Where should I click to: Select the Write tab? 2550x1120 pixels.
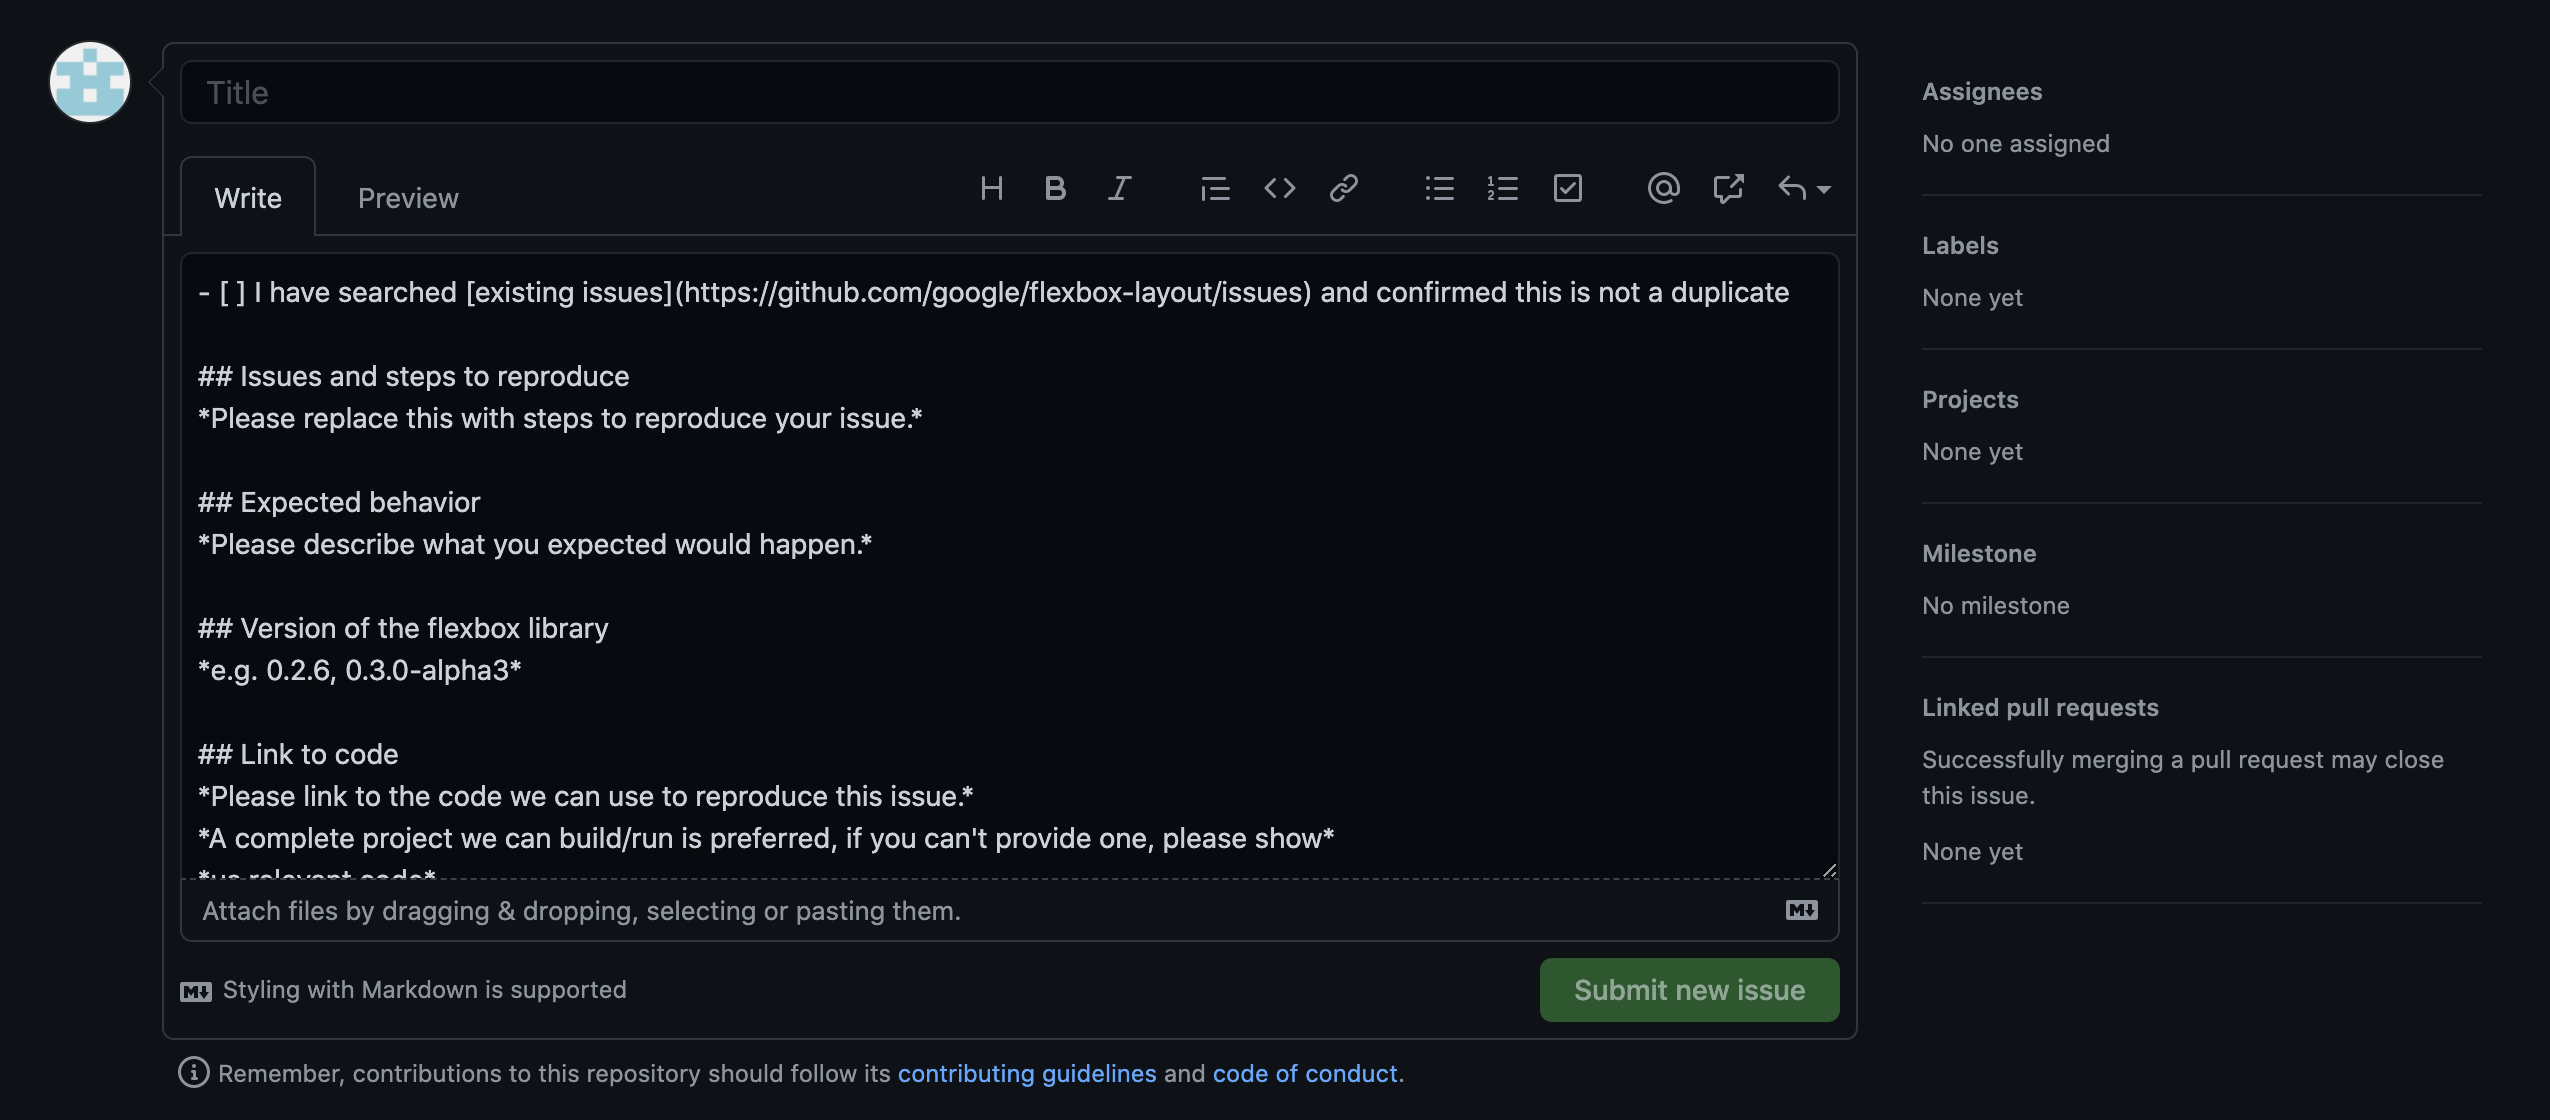pos(248,198)
